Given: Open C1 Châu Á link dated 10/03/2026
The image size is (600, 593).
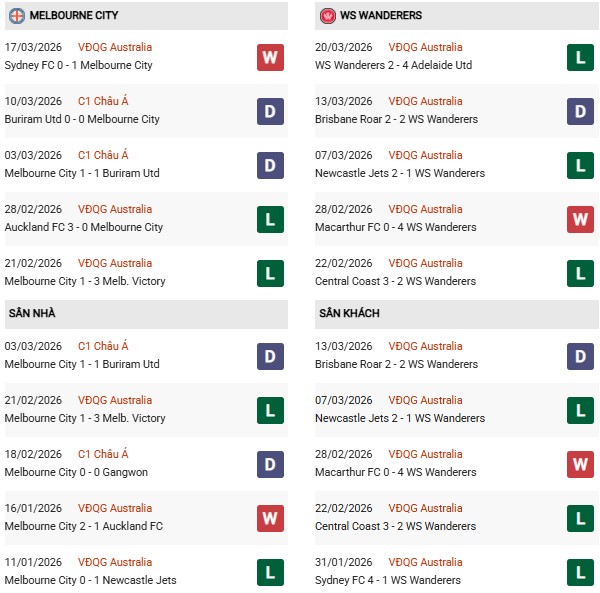Looking at the screenshot, I should pyautogui.click(x=103, y=101).
